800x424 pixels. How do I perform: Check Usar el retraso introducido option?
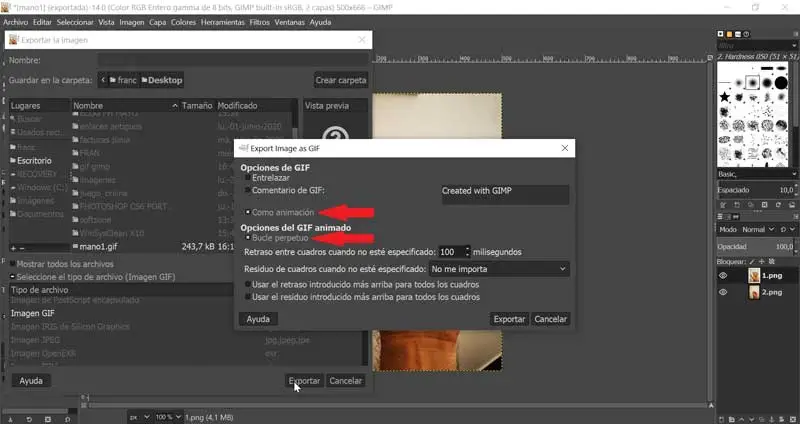pos(248,284)
